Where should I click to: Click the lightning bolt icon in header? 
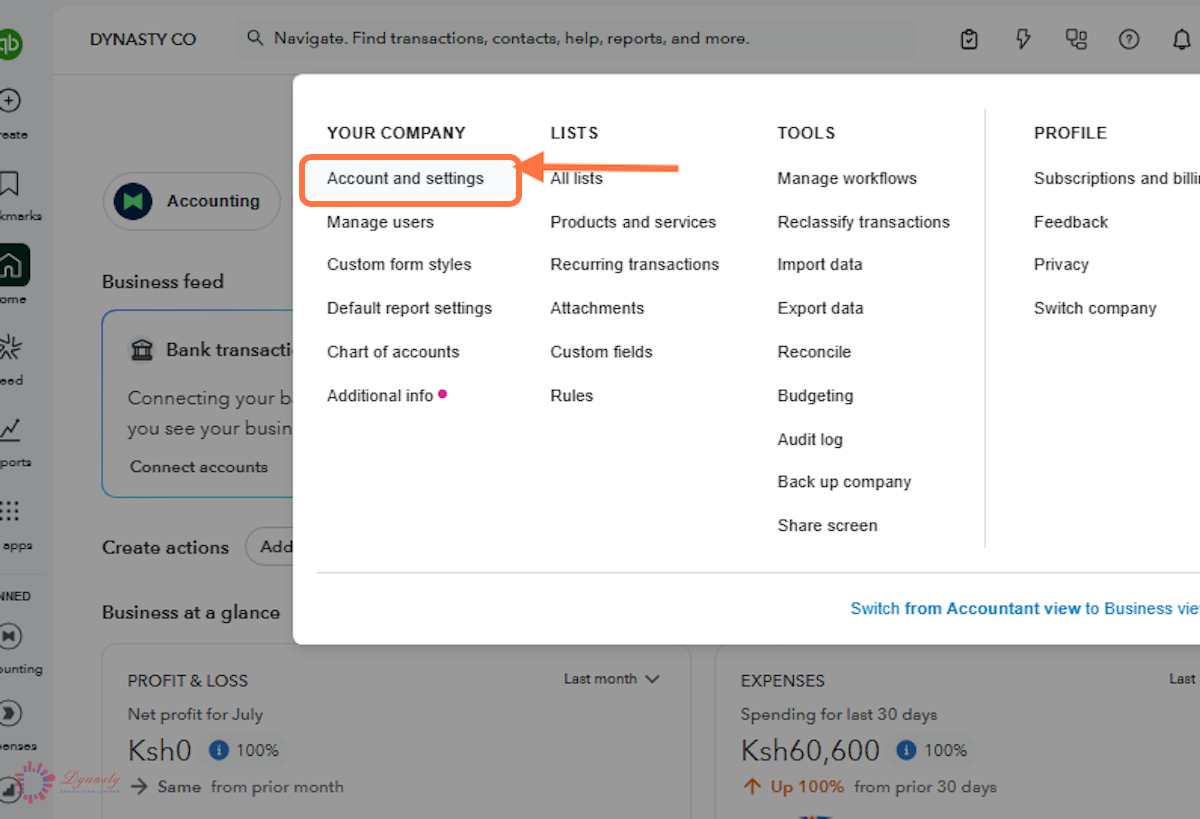point(1023,39)
